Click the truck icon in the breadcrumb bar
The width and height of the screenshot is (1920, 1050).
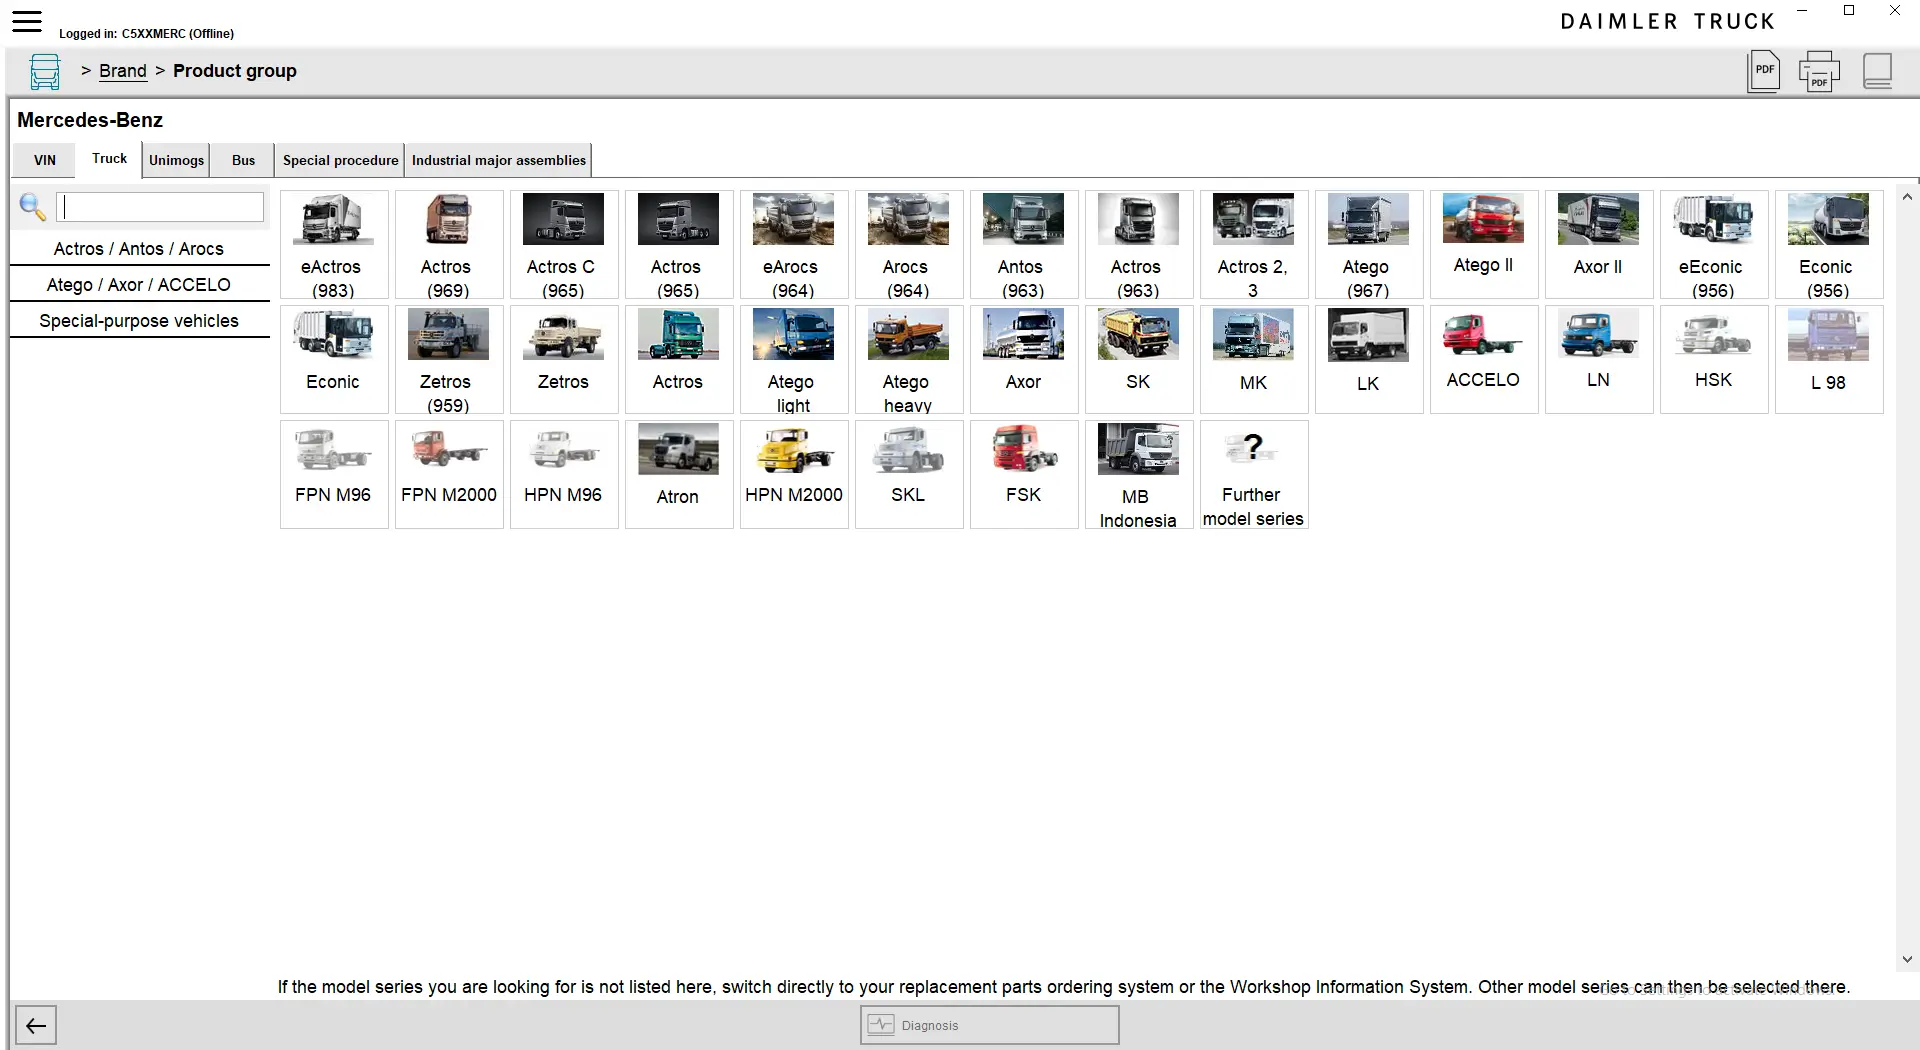[45, 71]
